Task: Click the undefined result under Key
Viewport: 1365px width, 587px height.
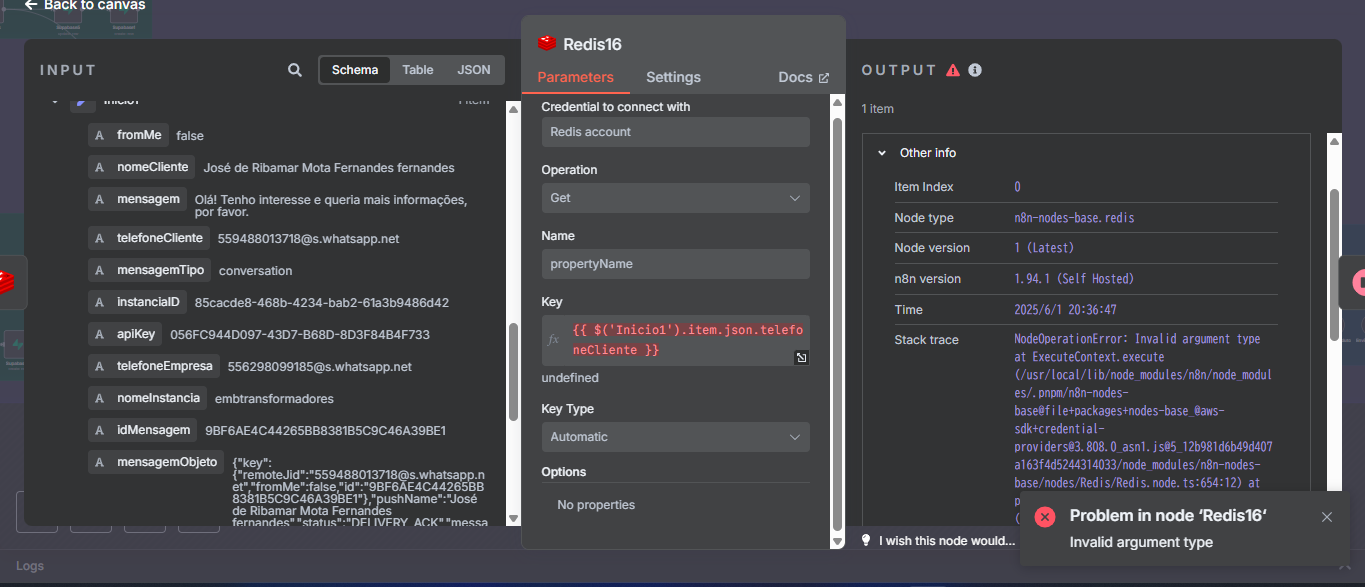Action: [x=570, y=378]
